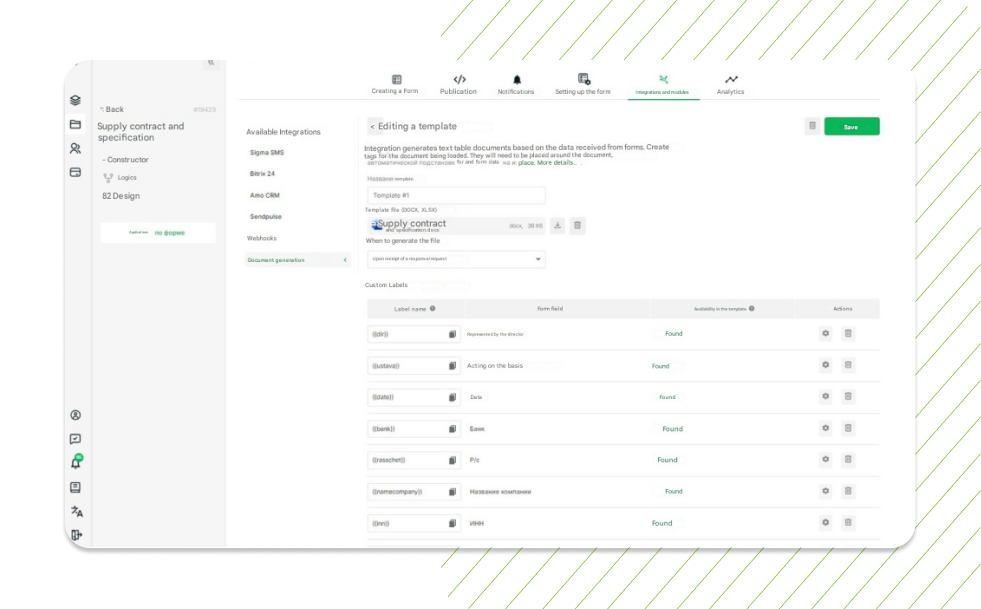Click the layers icon in left sidebar
981x609 pixels.
[75, 100]
